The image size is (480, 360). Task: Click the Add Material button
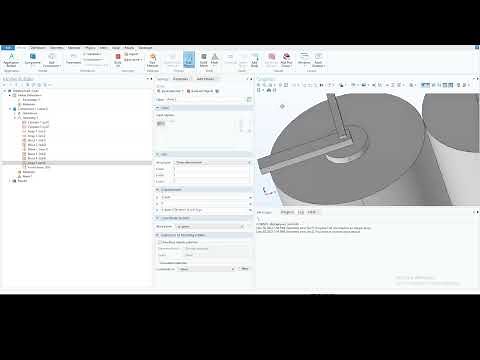tap(152, 60)
